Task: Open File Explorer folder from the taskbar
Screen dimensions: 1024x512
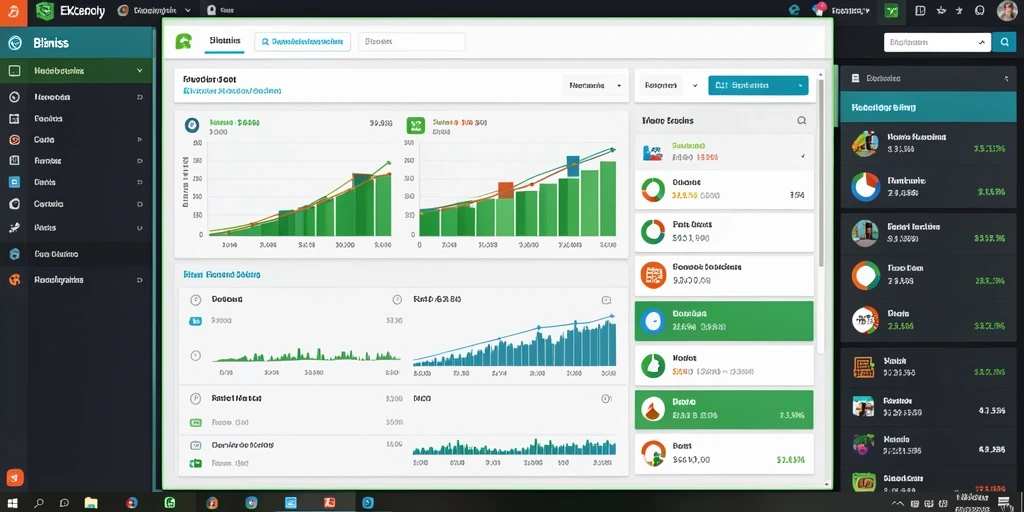Action: point(91,503)
